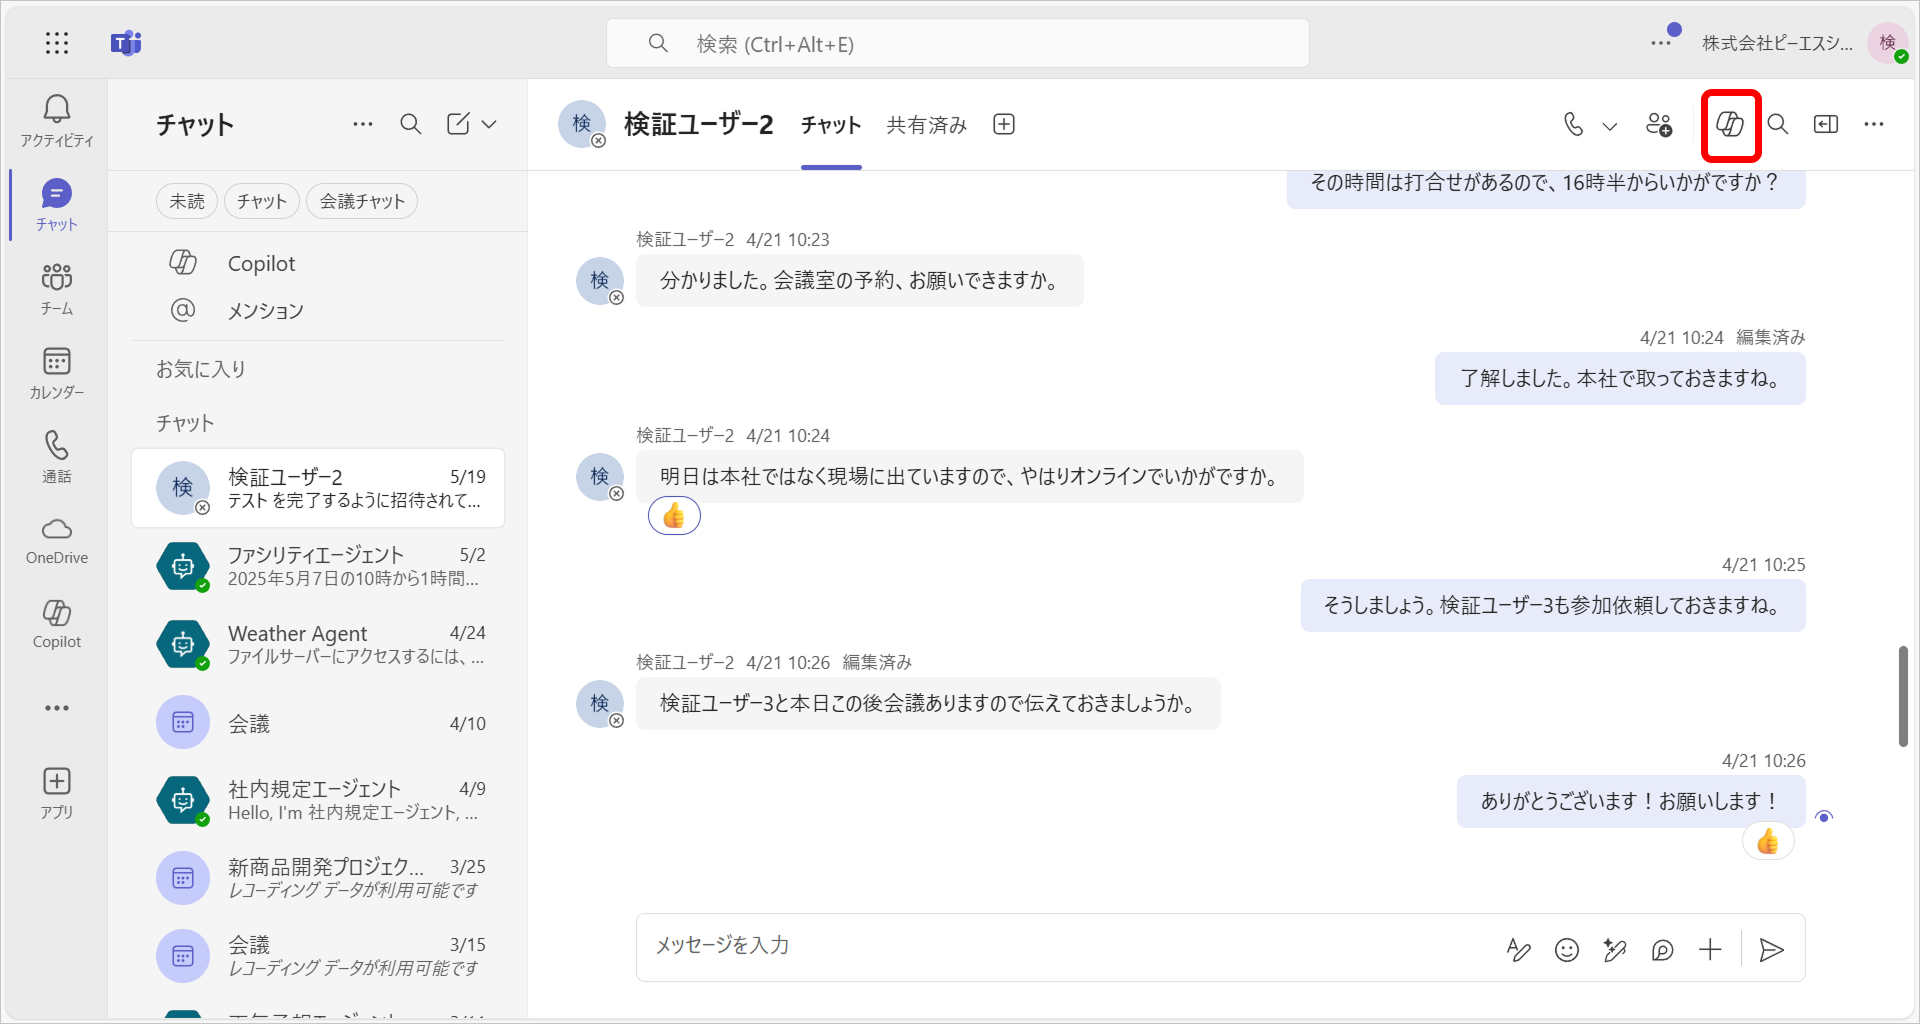
Task: Click the search box 検索 (Ctrl+Alt+E)
Action: [x=957, y=43]
